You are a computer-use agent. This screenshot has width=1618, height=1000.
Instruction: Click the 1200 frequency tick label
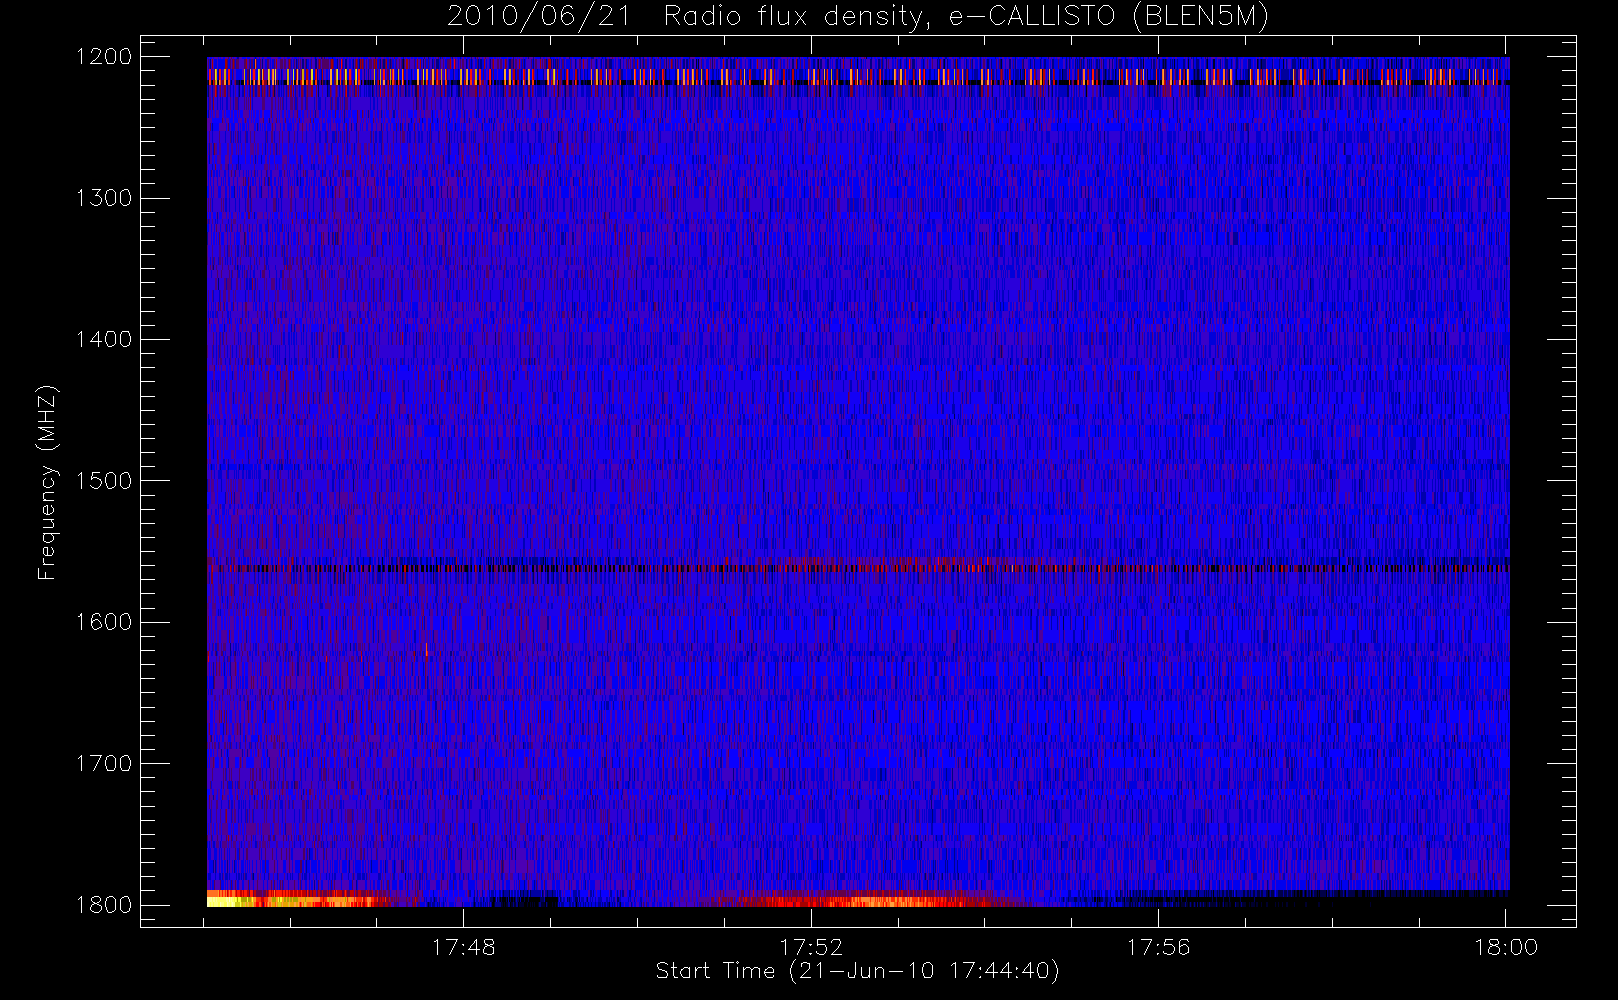(x=104, y=57)
